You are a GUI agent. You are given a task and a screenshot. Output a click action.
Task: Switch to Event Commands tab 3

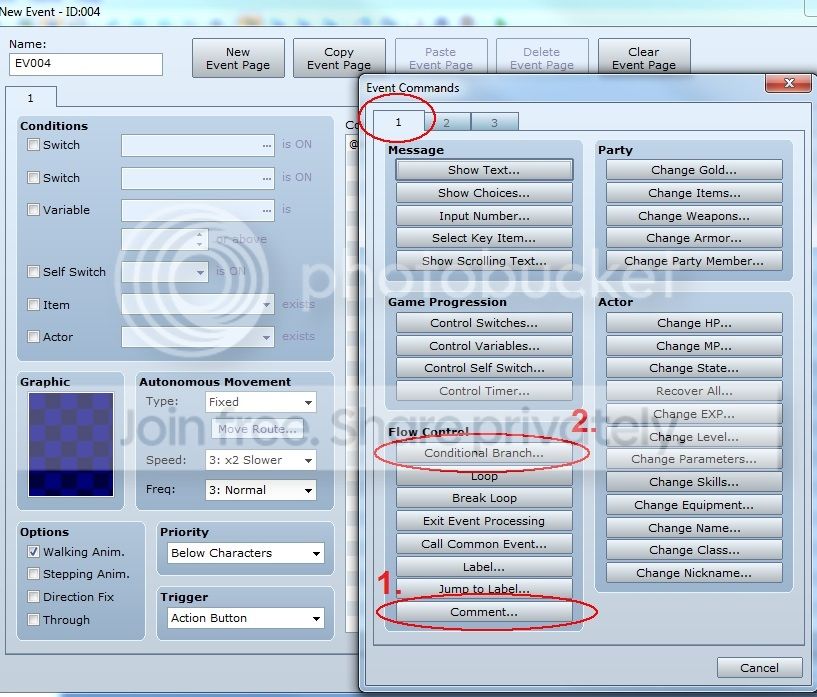point(494,123)
